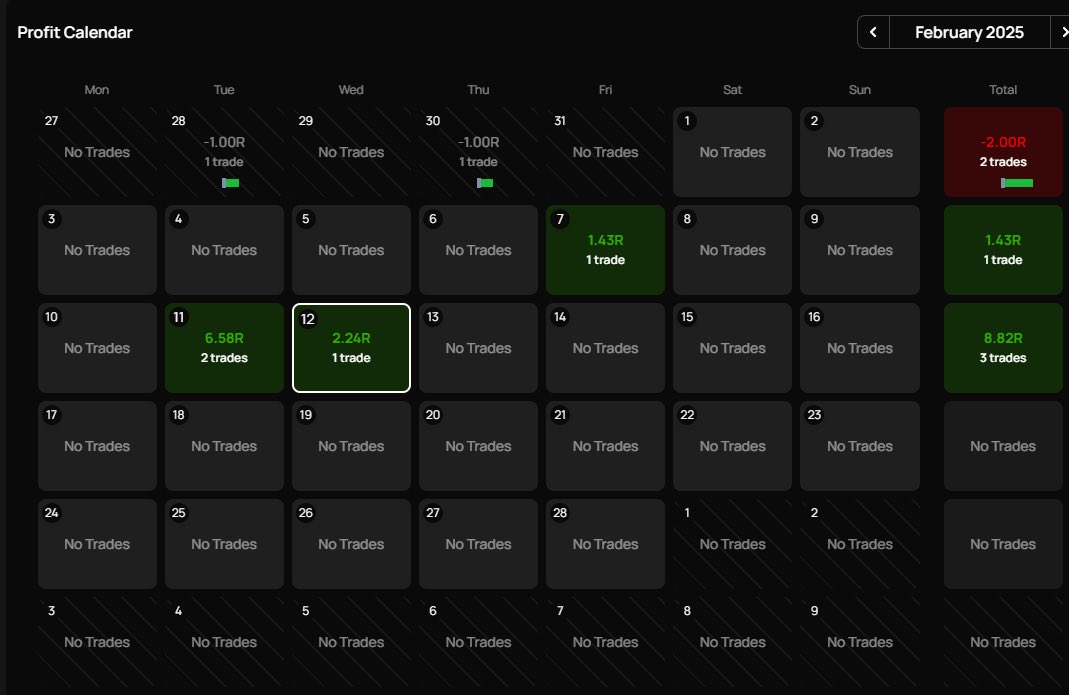Screen dimensions: 1069x695
Task: Select the February 26 day cell
Action: (x=351, y=544)
